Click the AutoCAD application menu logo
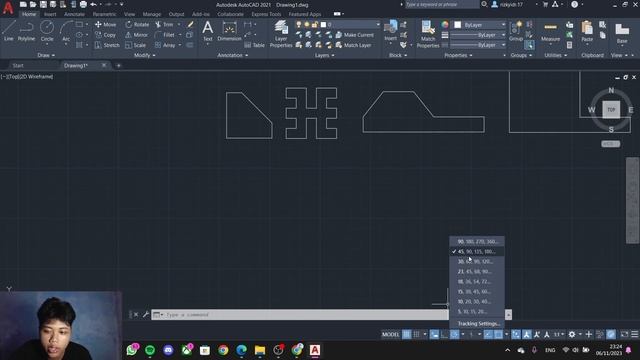The height and width of the screenshot is (360, 640). [8, 8]
